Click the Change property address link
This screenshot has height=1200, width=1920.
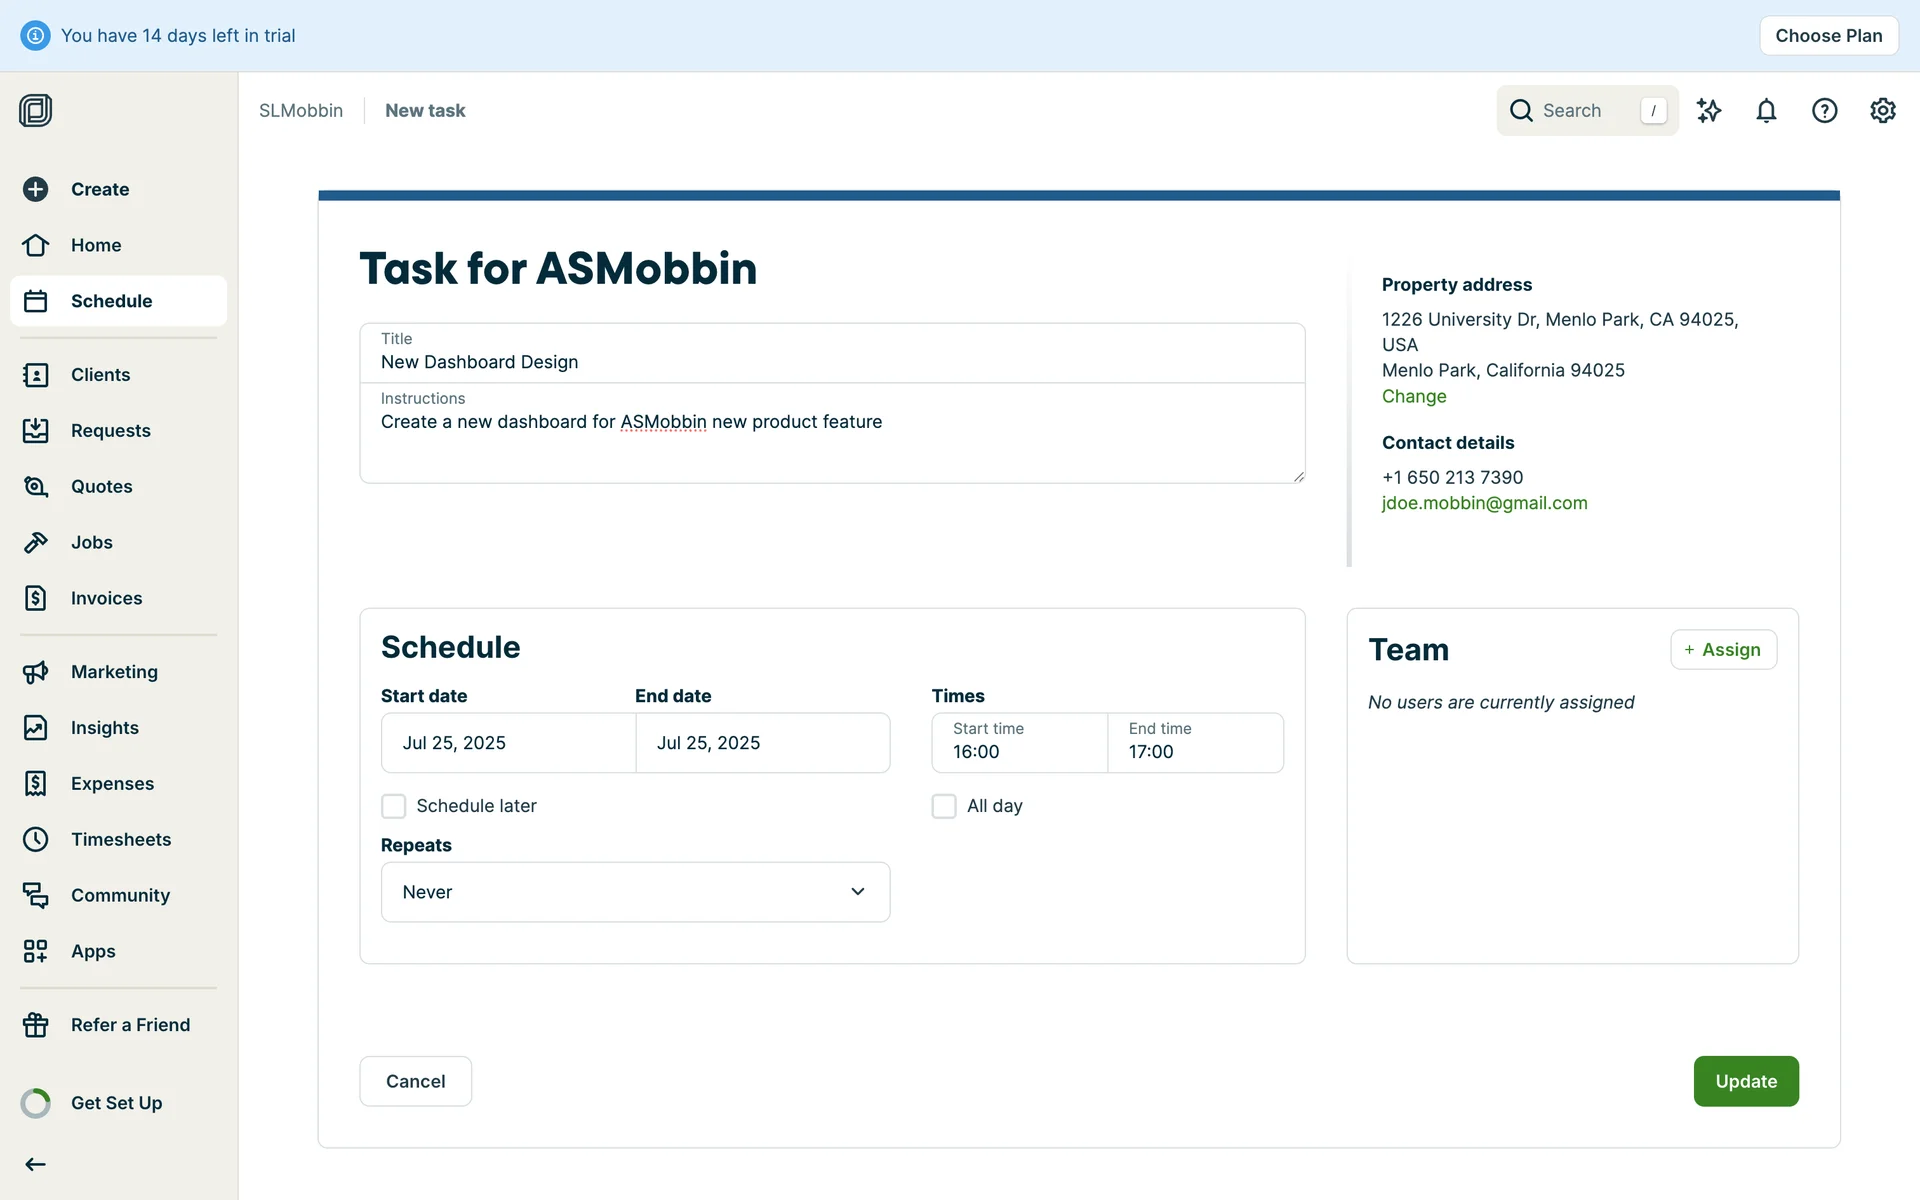[1413, 397]
